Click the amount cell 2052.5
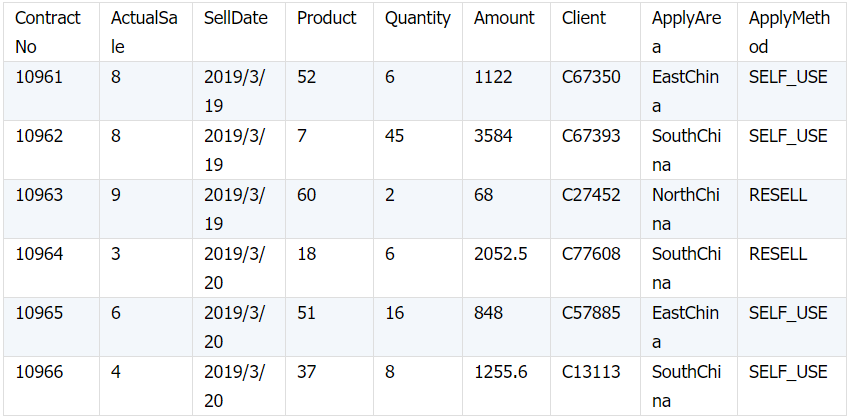The height and width of the screenshot is (419, 849). pyautogui.click(x=501, y=254)
